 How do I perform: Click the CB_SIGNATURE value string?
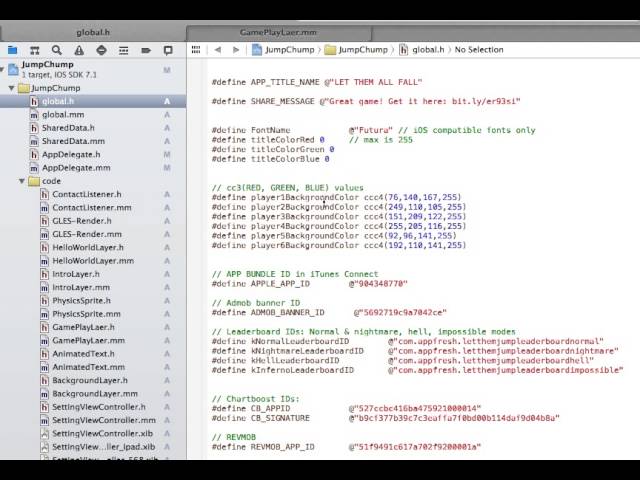454,418
